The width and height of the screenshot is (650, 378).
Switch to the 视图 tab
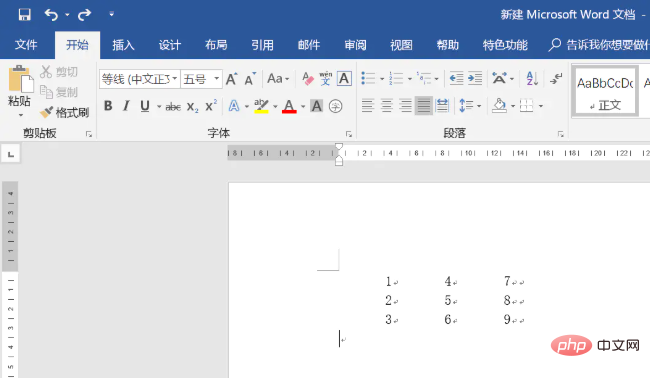pyautogui.click(x=401, y=45)
